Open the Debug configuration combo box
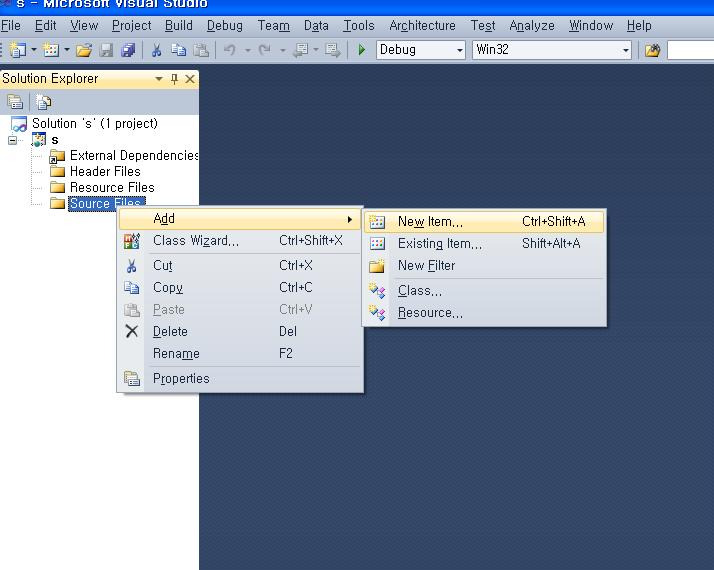The image size is (714, 570). (x=421, y=50)
